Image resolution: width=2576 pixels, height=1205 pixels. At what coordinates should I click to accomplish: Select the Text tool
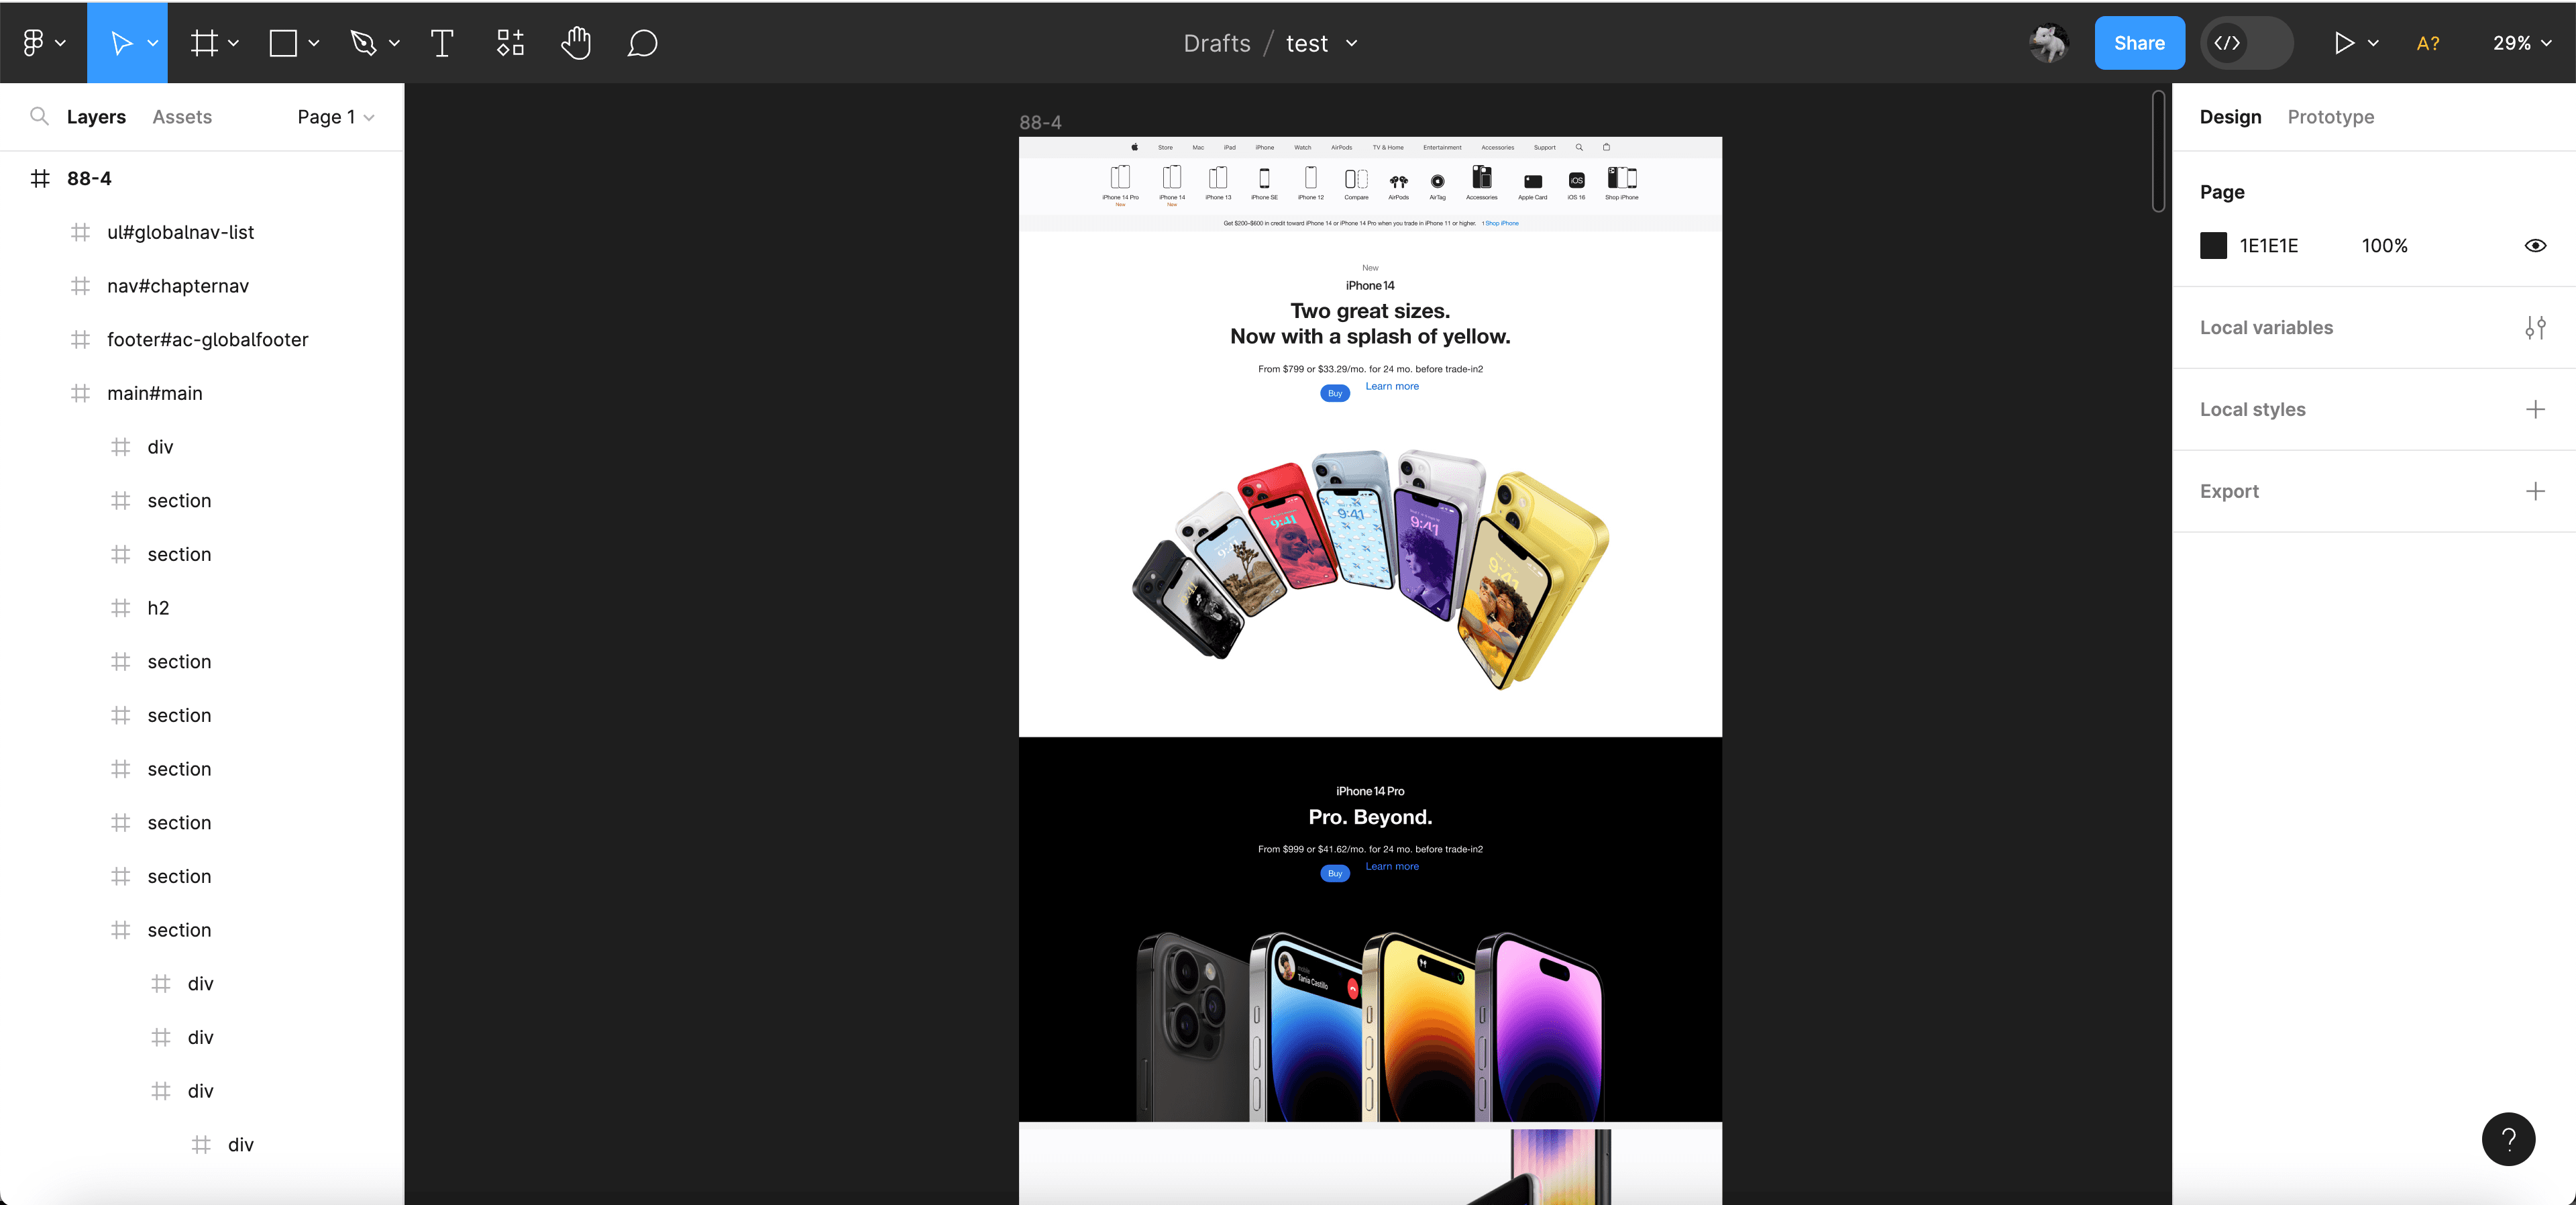pos(441,43)
